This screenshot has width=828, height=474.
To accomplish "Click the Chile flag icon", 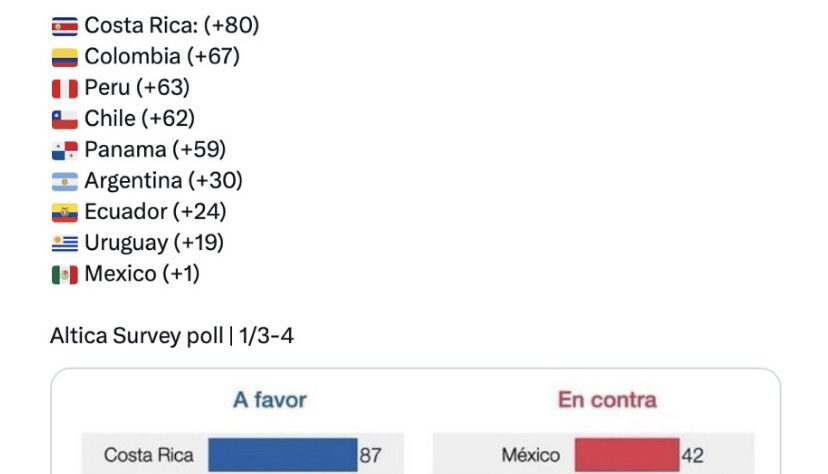I will [x=64, y=119].
